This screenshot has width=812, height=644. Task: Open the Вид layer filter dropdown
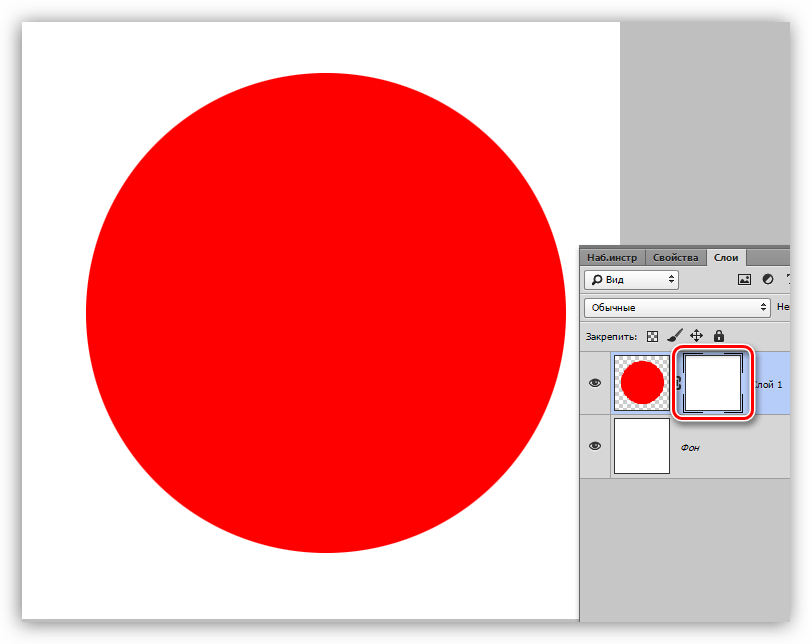pos(631,280)
